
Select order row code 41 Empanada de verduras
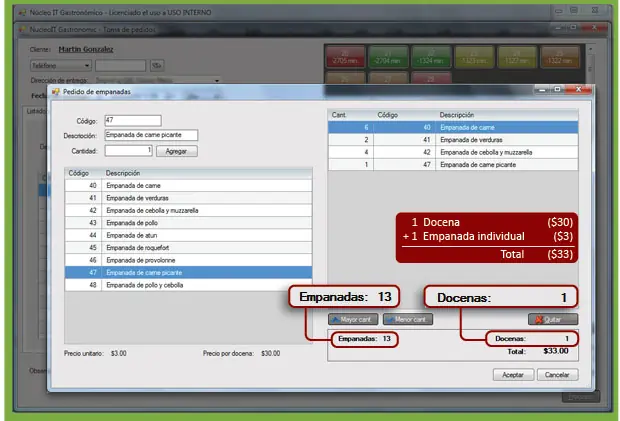[453, 140]
